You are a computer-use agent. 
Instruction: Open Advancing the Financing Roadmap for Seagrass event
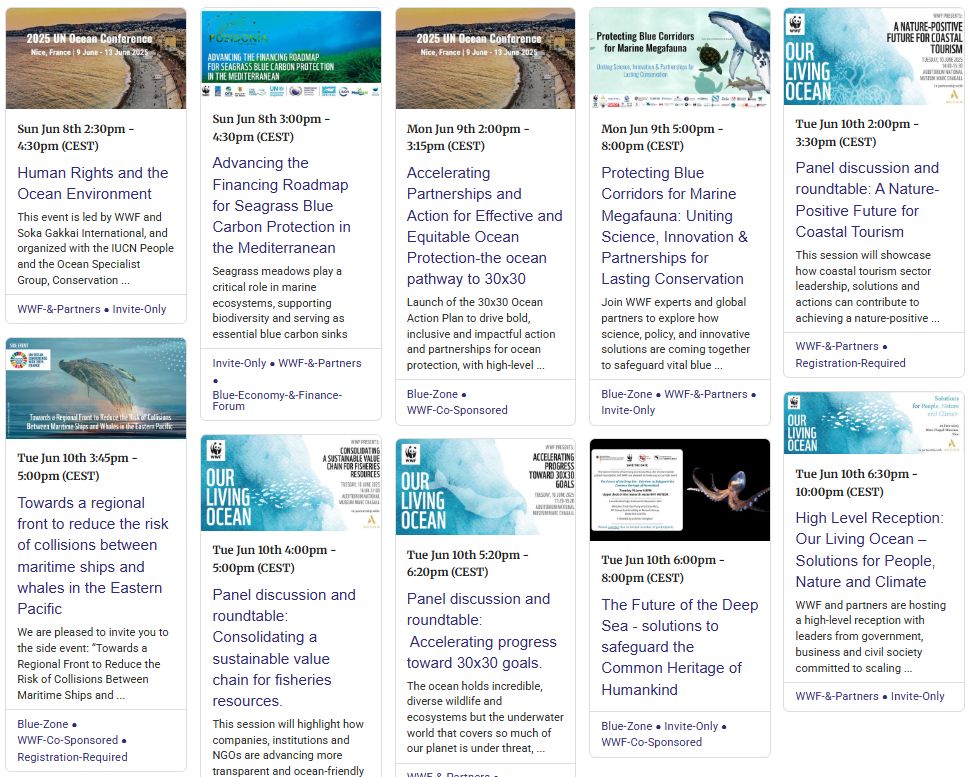click(x=281, y=205)
